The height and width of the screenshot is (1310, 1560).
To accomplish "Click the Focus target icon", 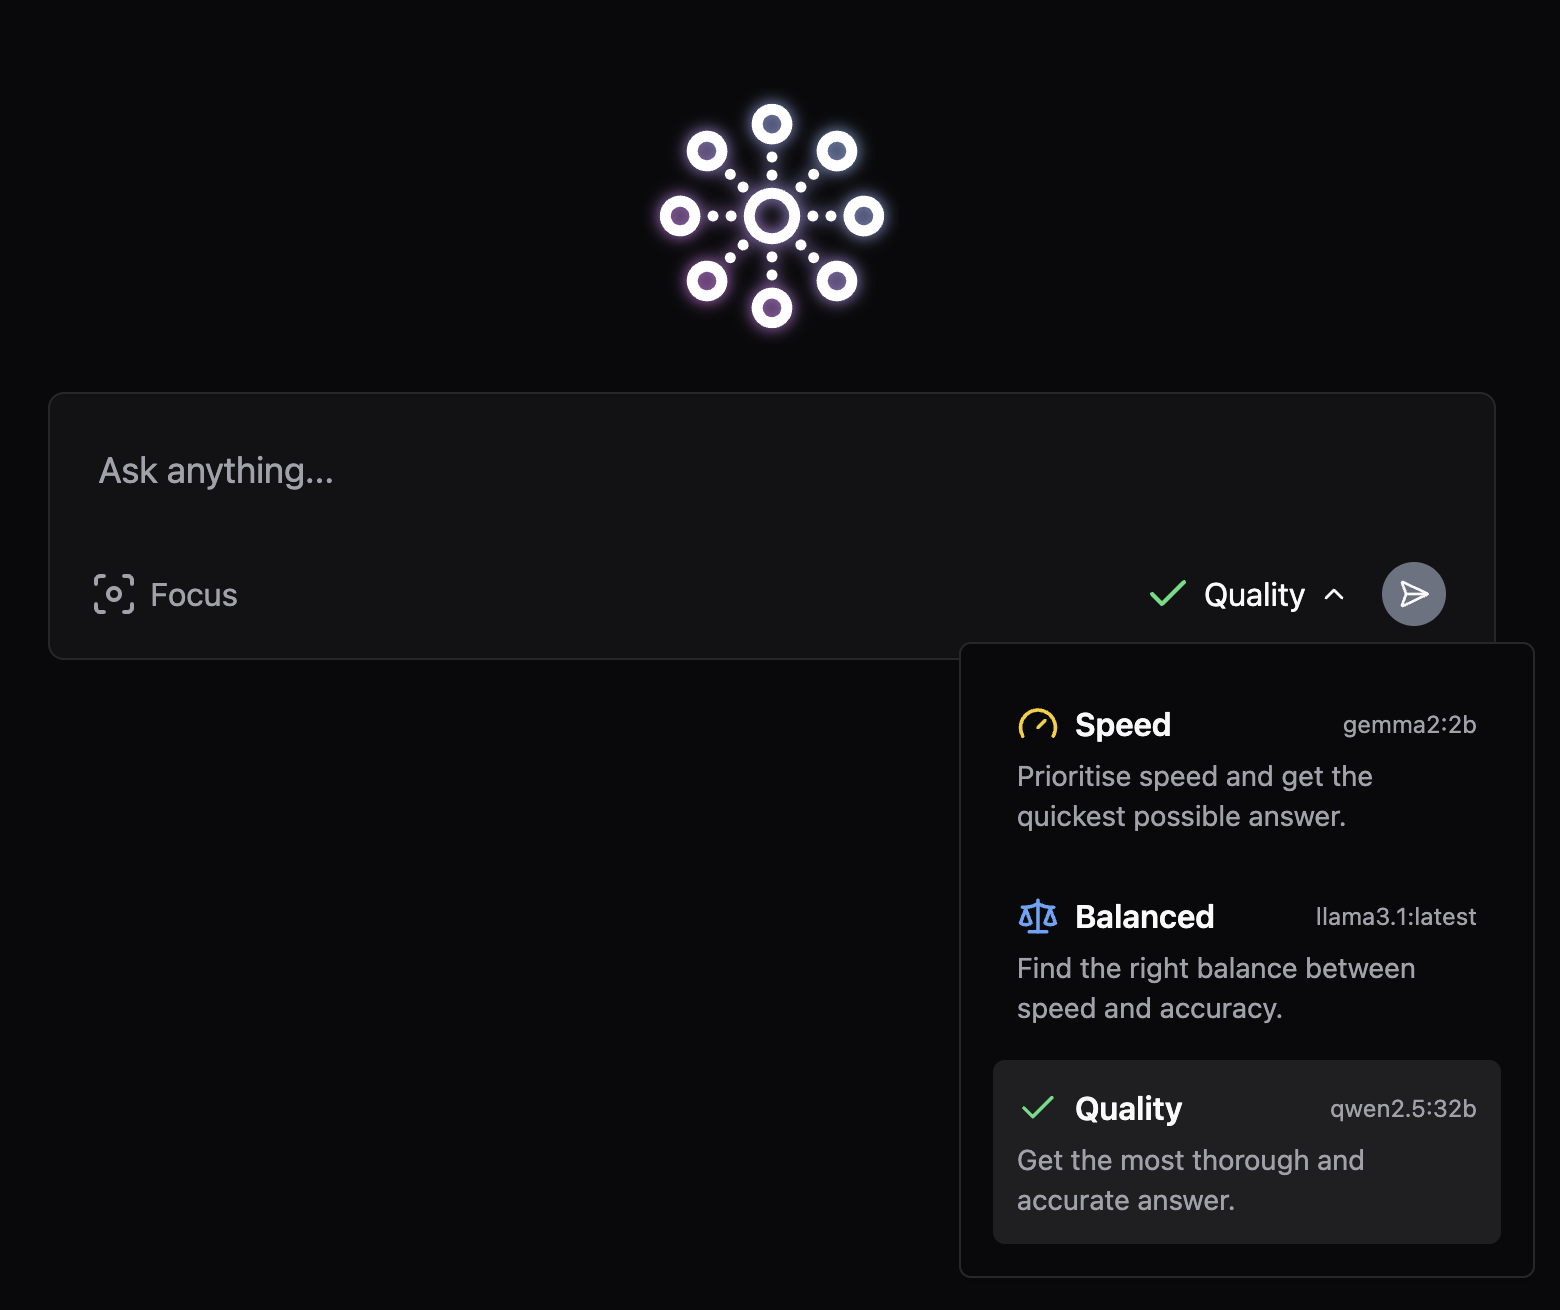I will [114, 594].
